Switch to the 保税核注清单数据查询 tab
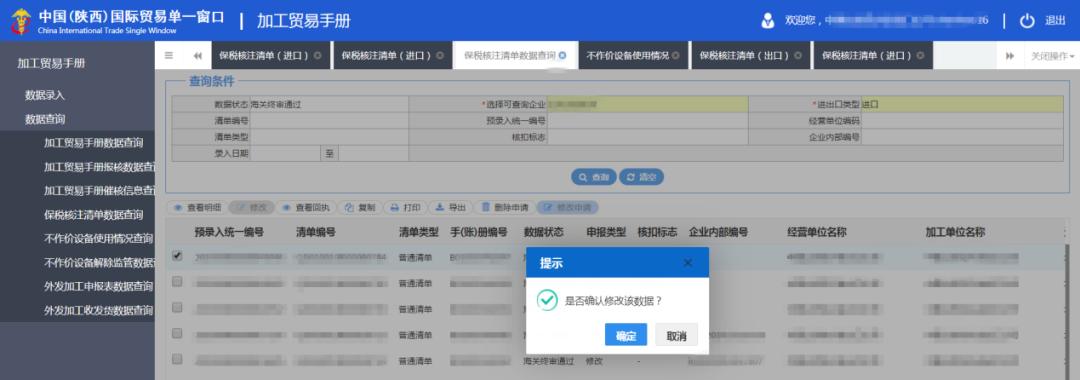This screenshot has width=1080, height=380. click(x=510, y=56)
